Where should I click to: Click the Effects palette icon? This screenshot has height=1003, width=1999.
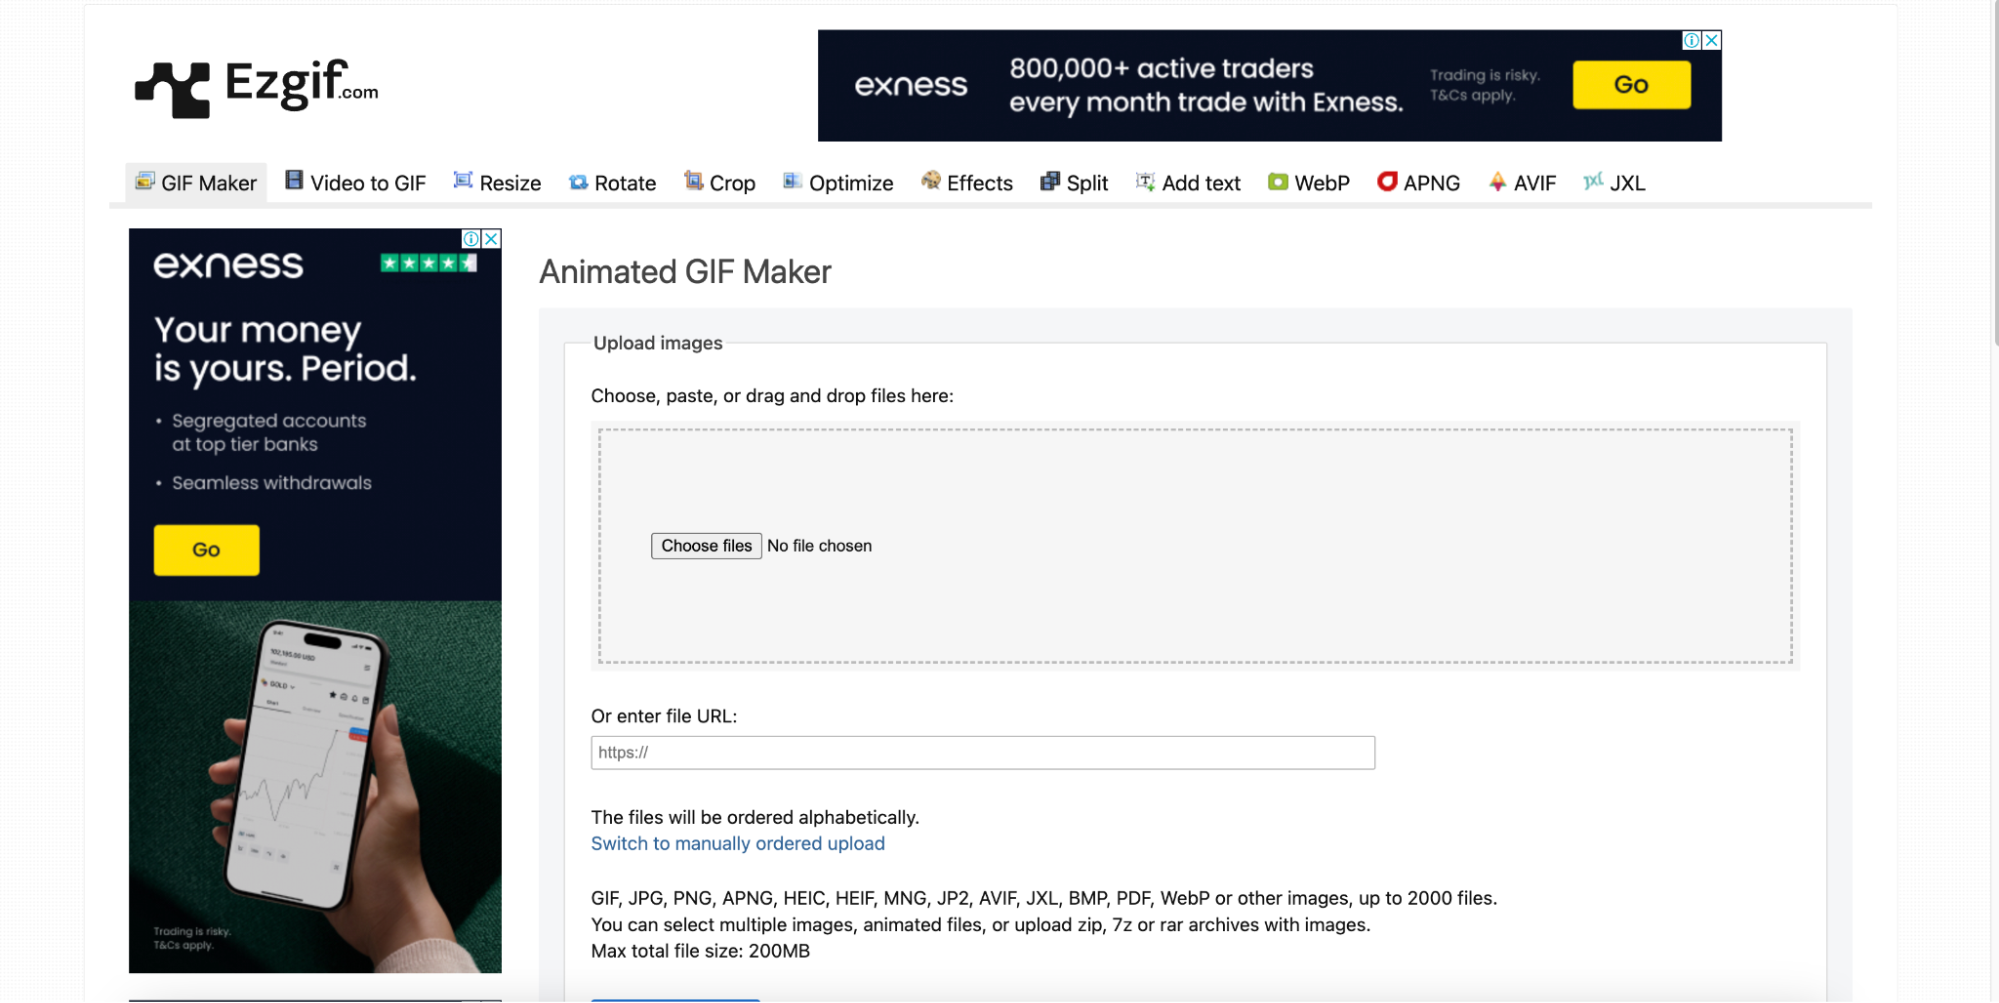click(931, 180)
